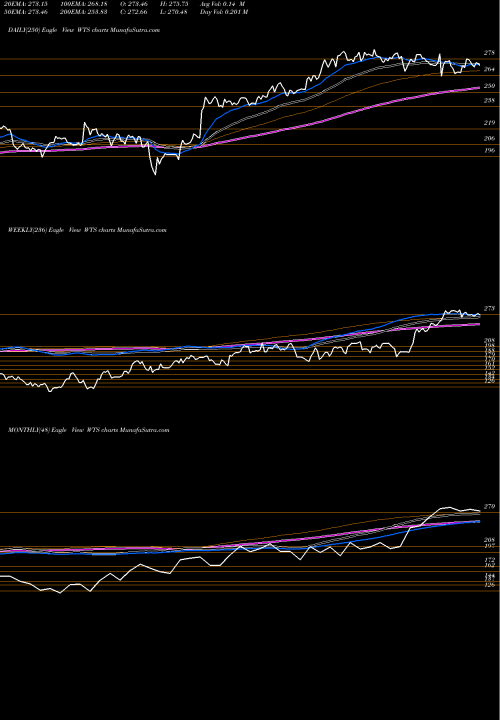Click the 208 price label on weekly chart
The image size is (500, 720).
pos(489,340)
